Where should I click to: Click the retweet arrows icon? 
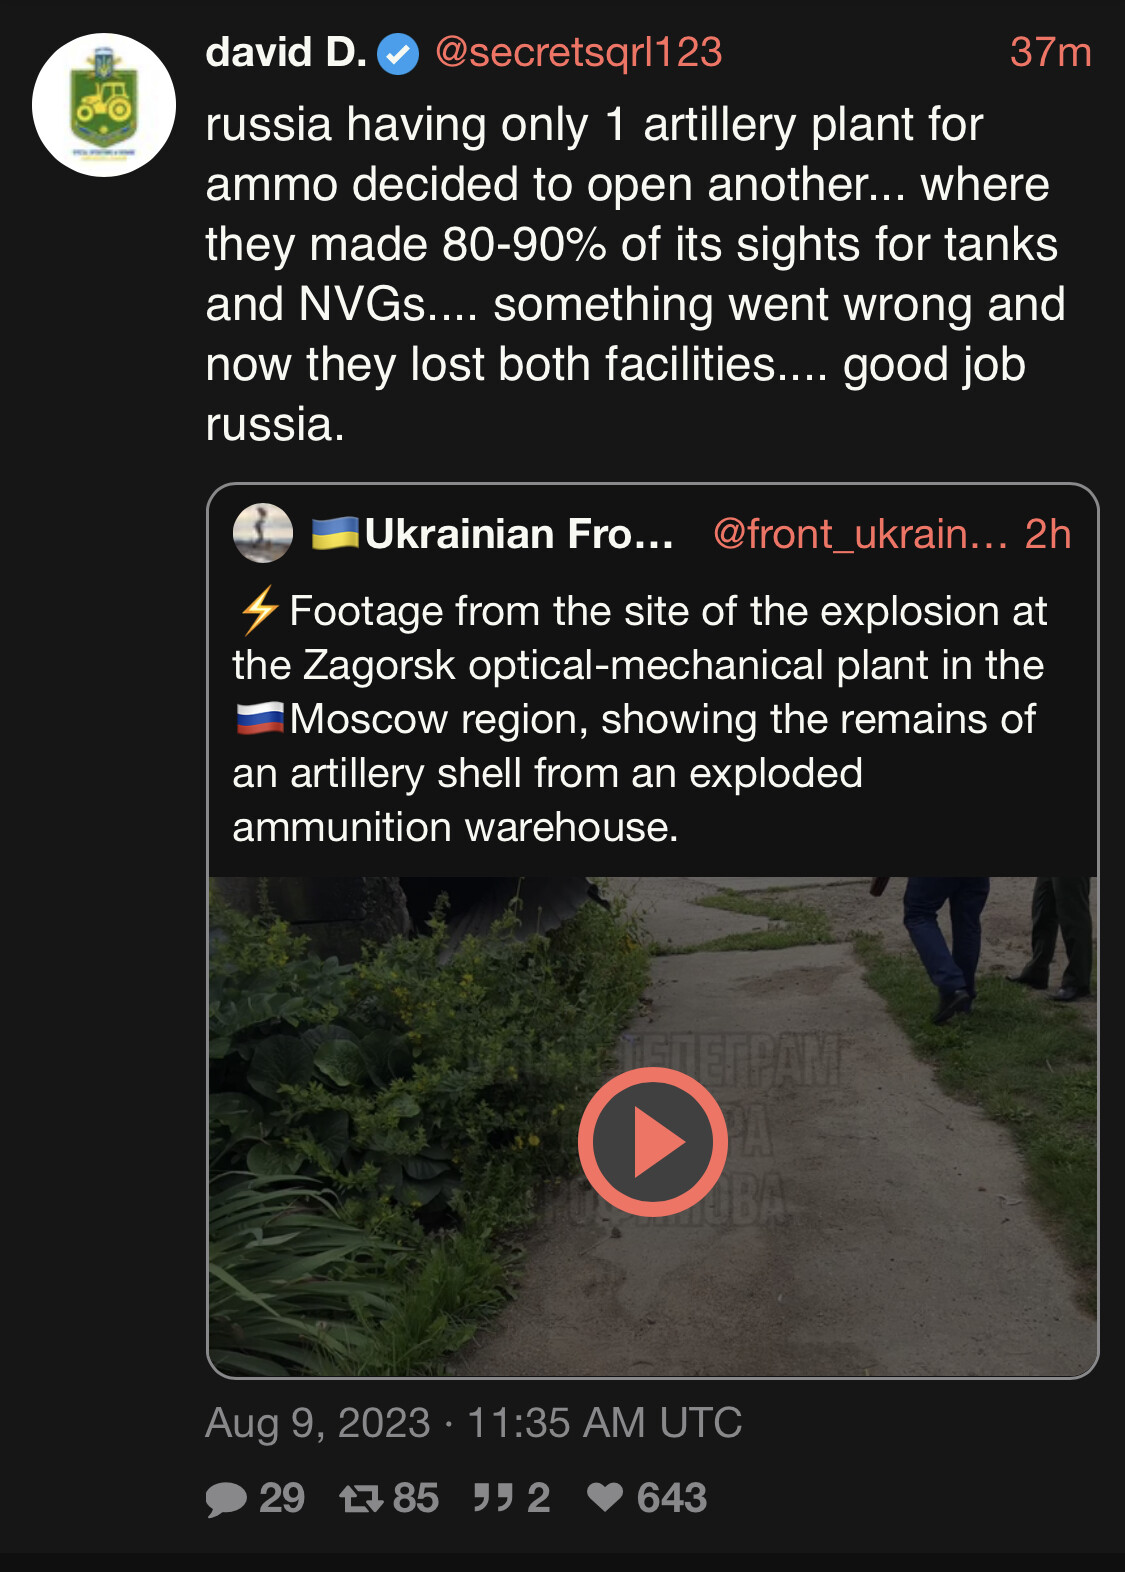click(x=360, y=1498)
